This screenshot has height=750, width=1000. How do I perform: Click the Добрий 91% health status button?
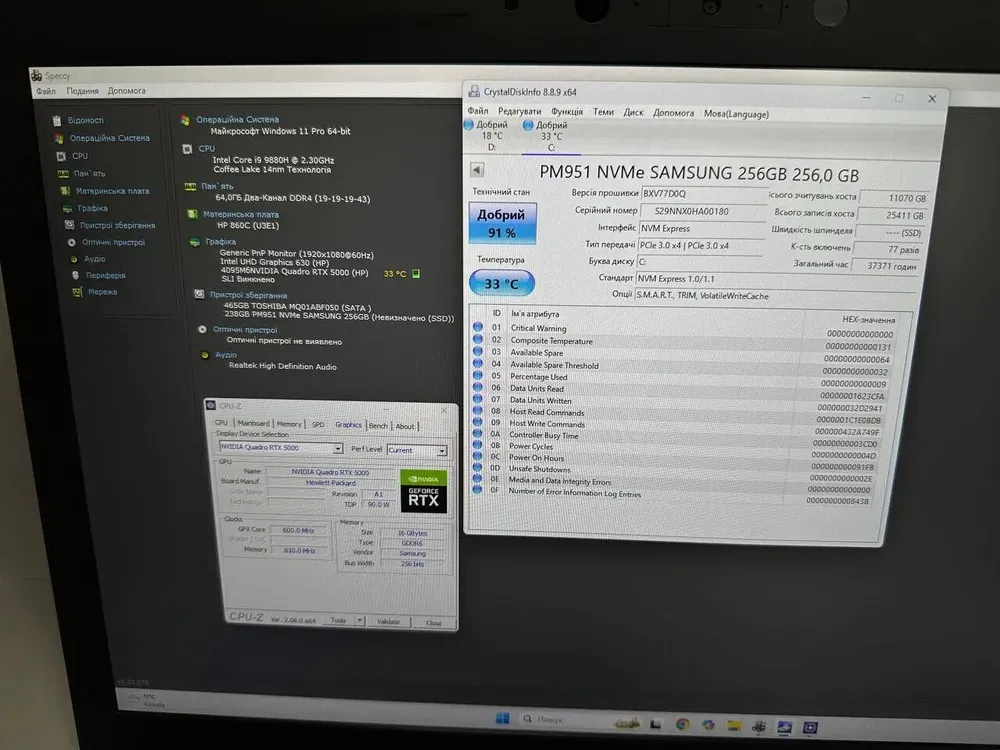[x=502, y=224]
